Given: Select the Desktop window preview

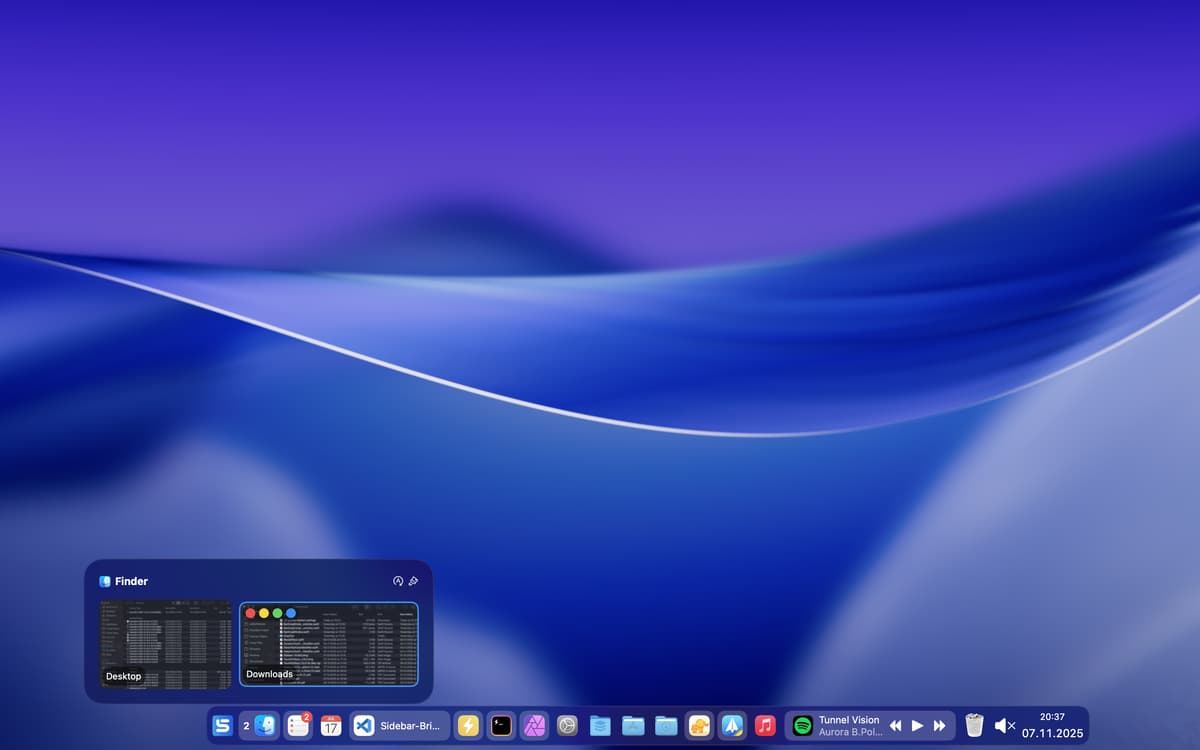Looking at the screenshot, I should [x=165, y=643].
